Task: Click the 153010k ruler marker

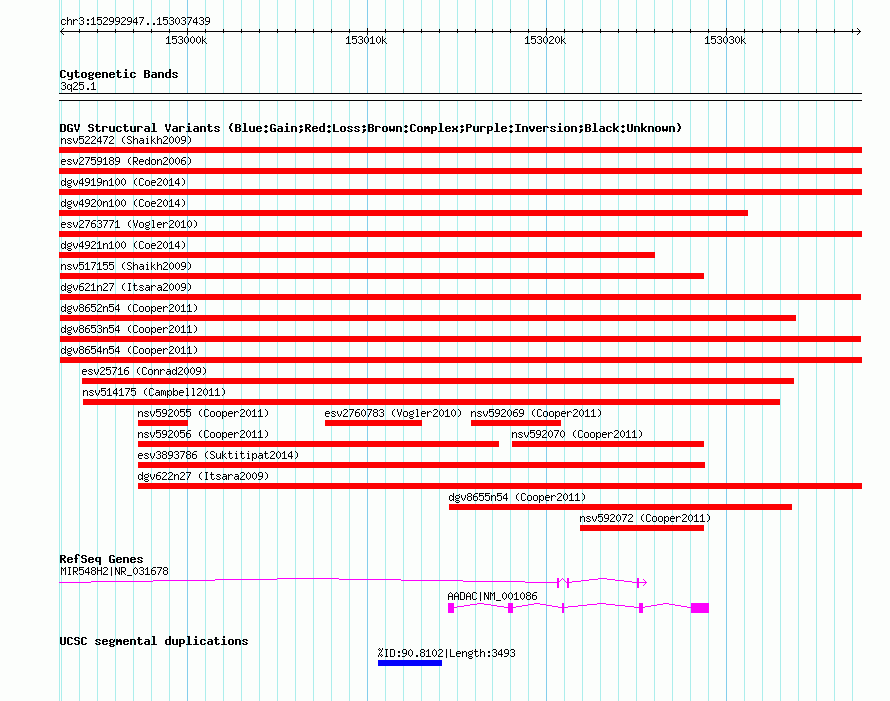Action: pyautogui.click(x=366, y=40)
